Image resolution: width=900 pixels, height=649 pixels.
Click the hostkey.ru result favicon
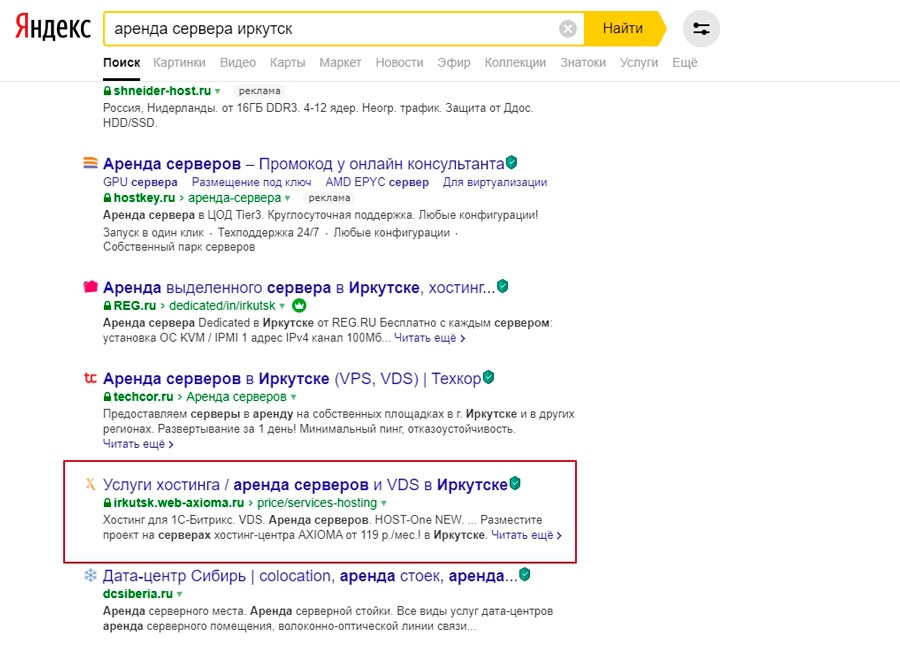[x=90, y=164]
